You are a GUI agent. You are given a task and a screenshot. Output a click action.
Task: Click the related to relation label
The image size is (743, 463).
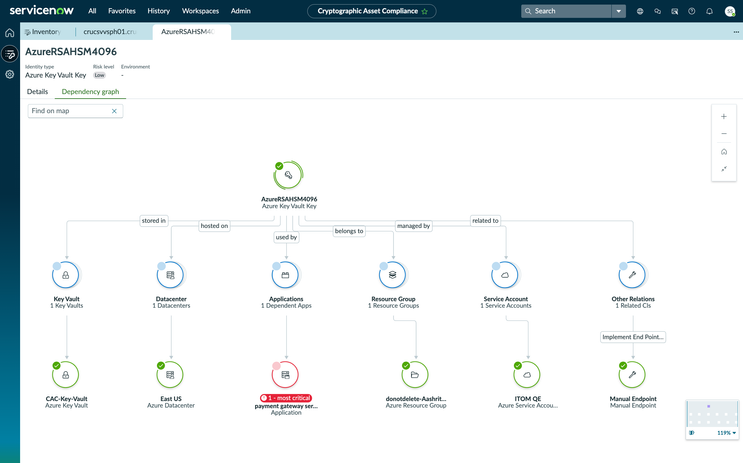click(x=485, y=220)
